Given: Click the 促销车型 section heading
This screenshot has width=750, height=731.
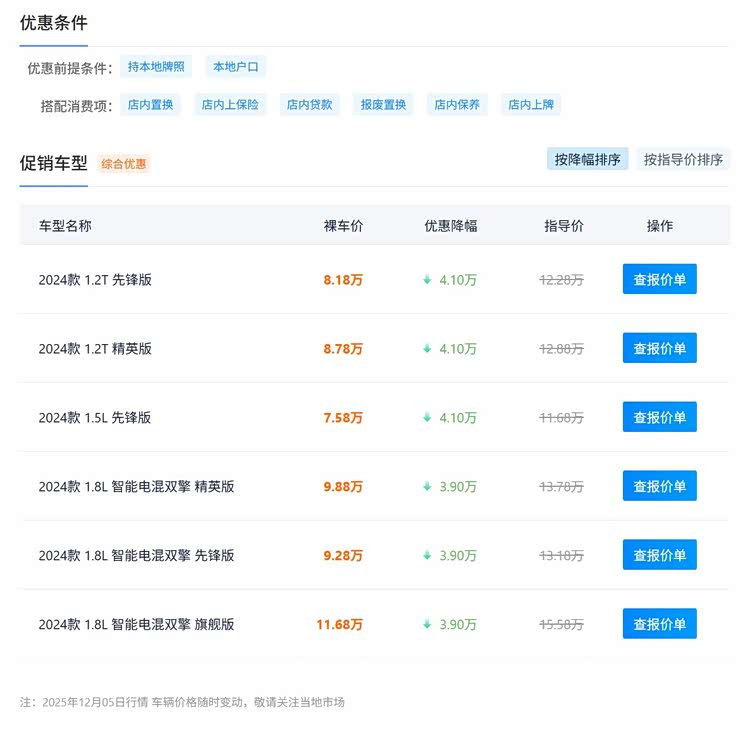Looking at the screenshot, I should 54,163.
